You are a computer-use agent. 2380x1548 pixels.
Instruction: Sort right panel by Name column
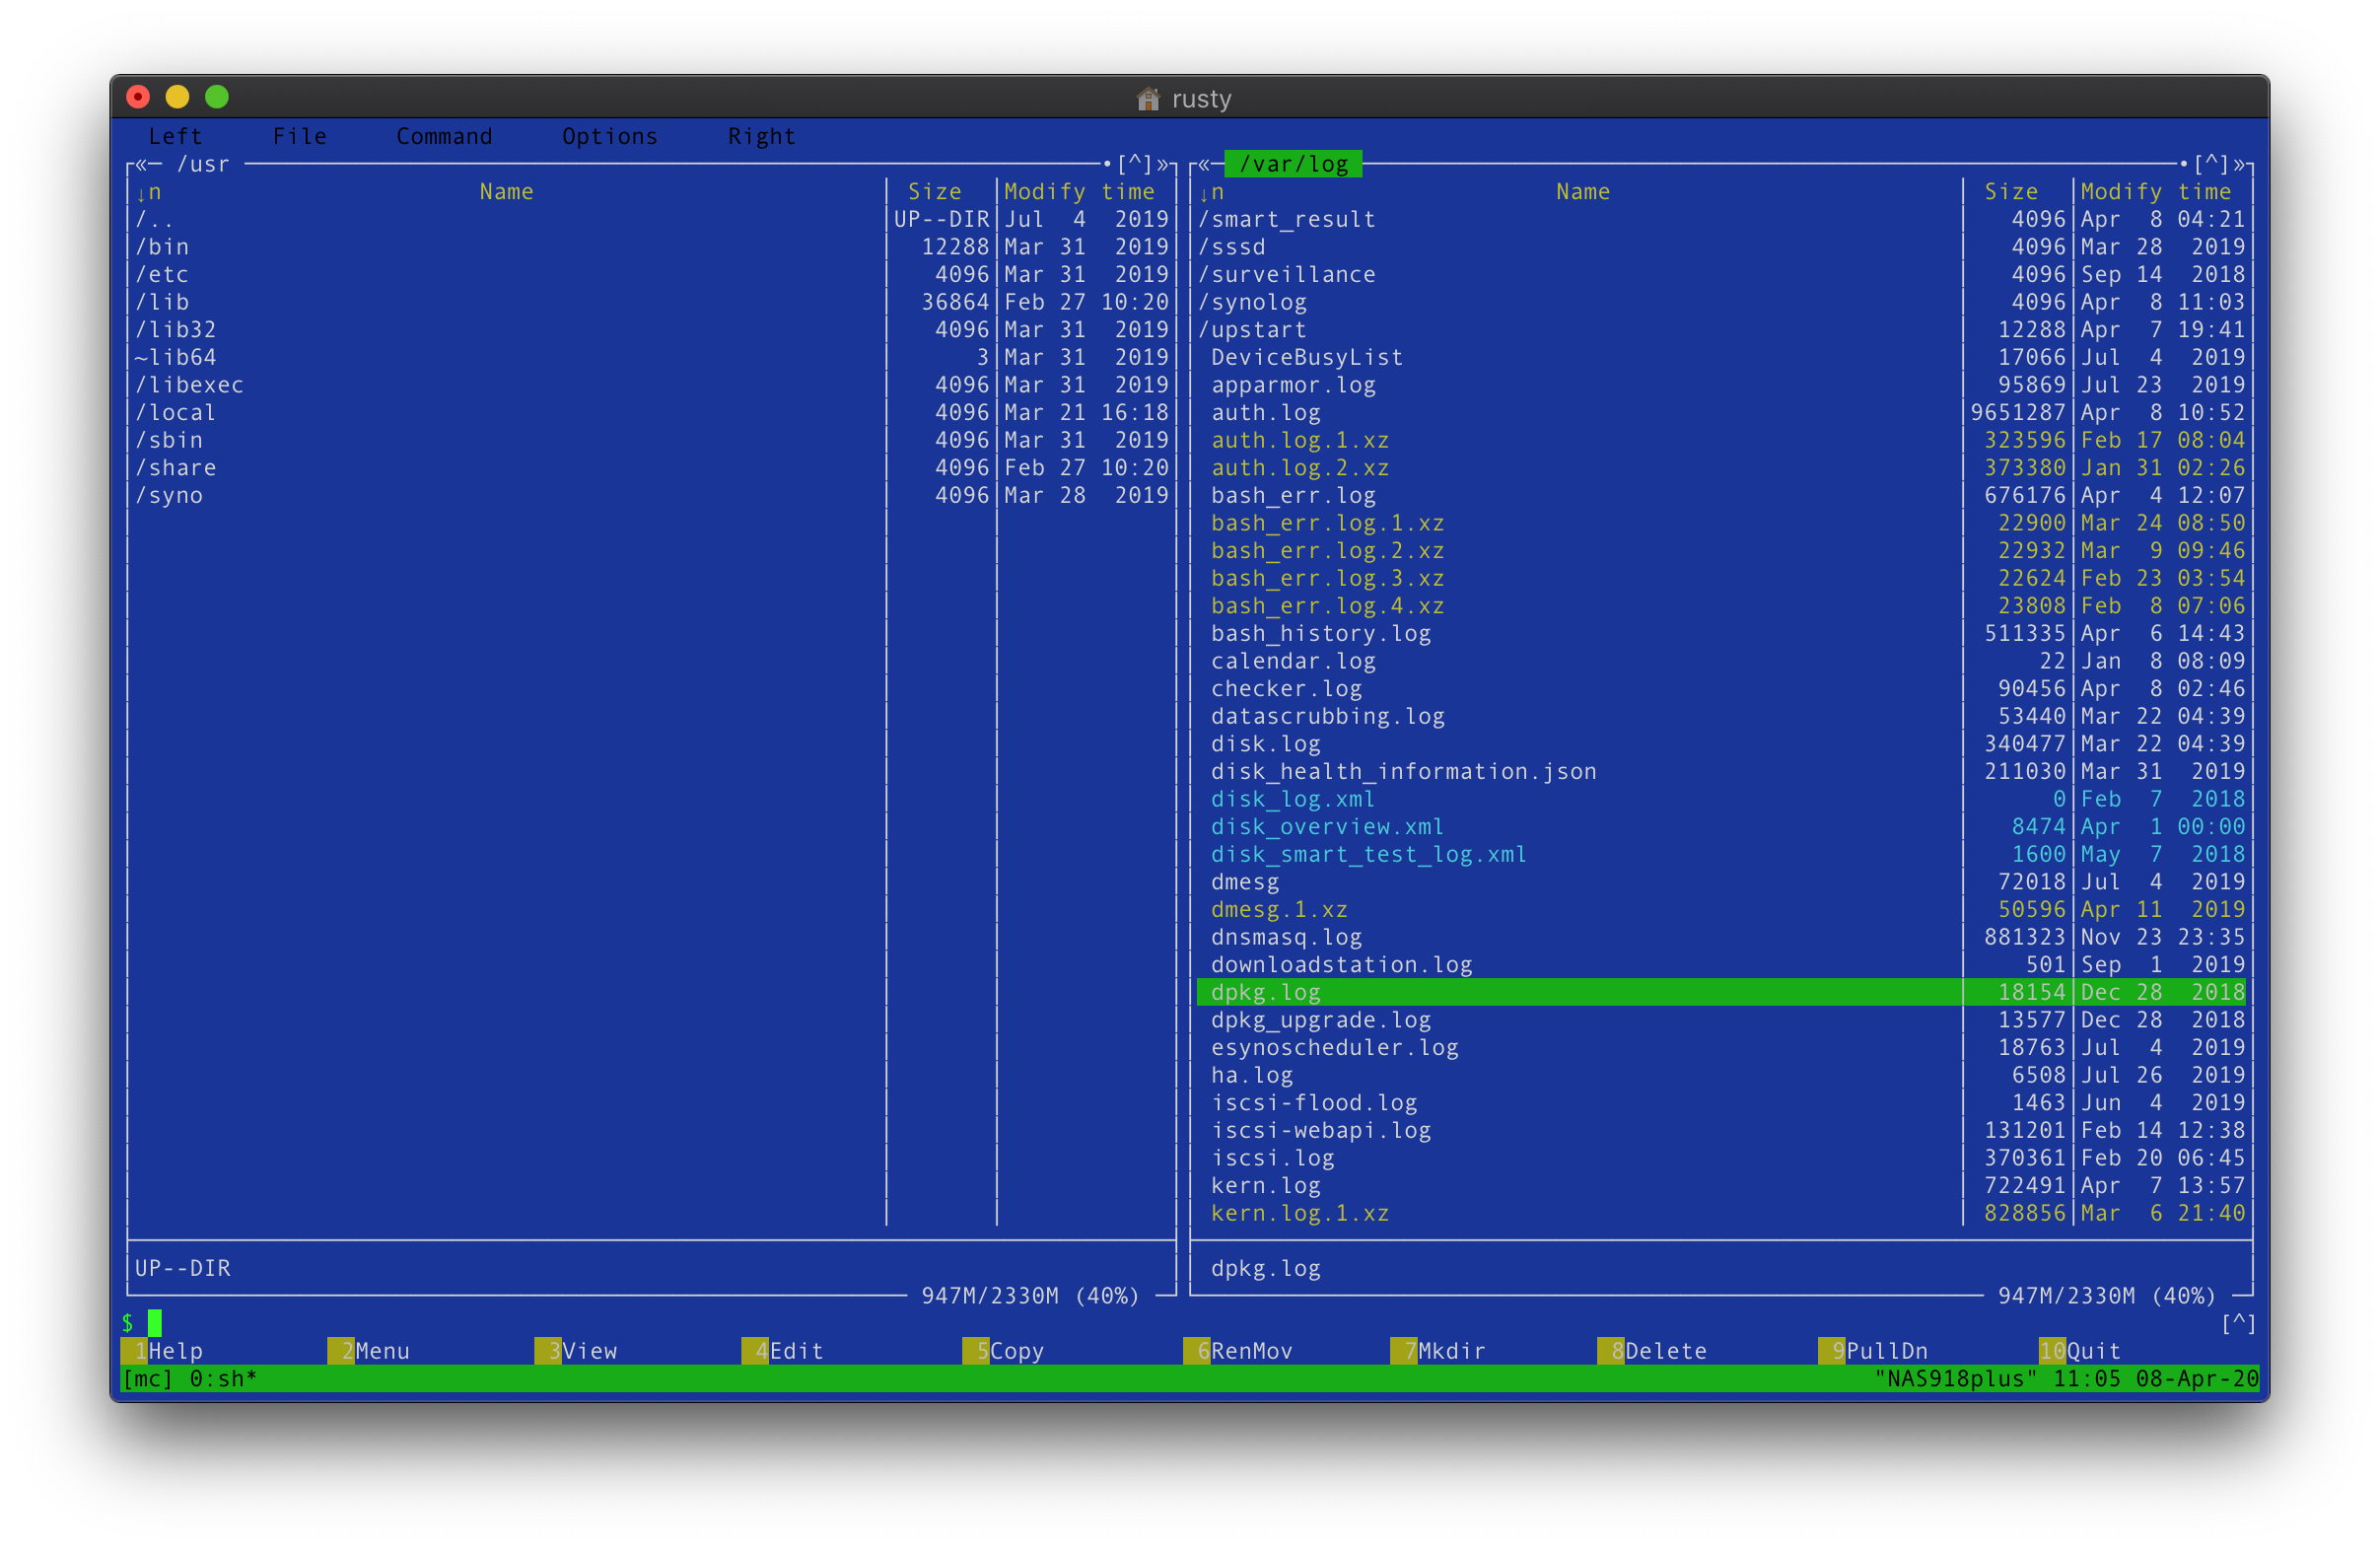(1583, 192)
